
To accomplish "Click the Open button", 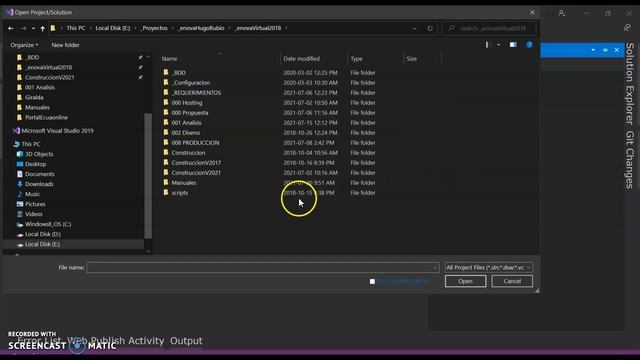I will (465, 281).
